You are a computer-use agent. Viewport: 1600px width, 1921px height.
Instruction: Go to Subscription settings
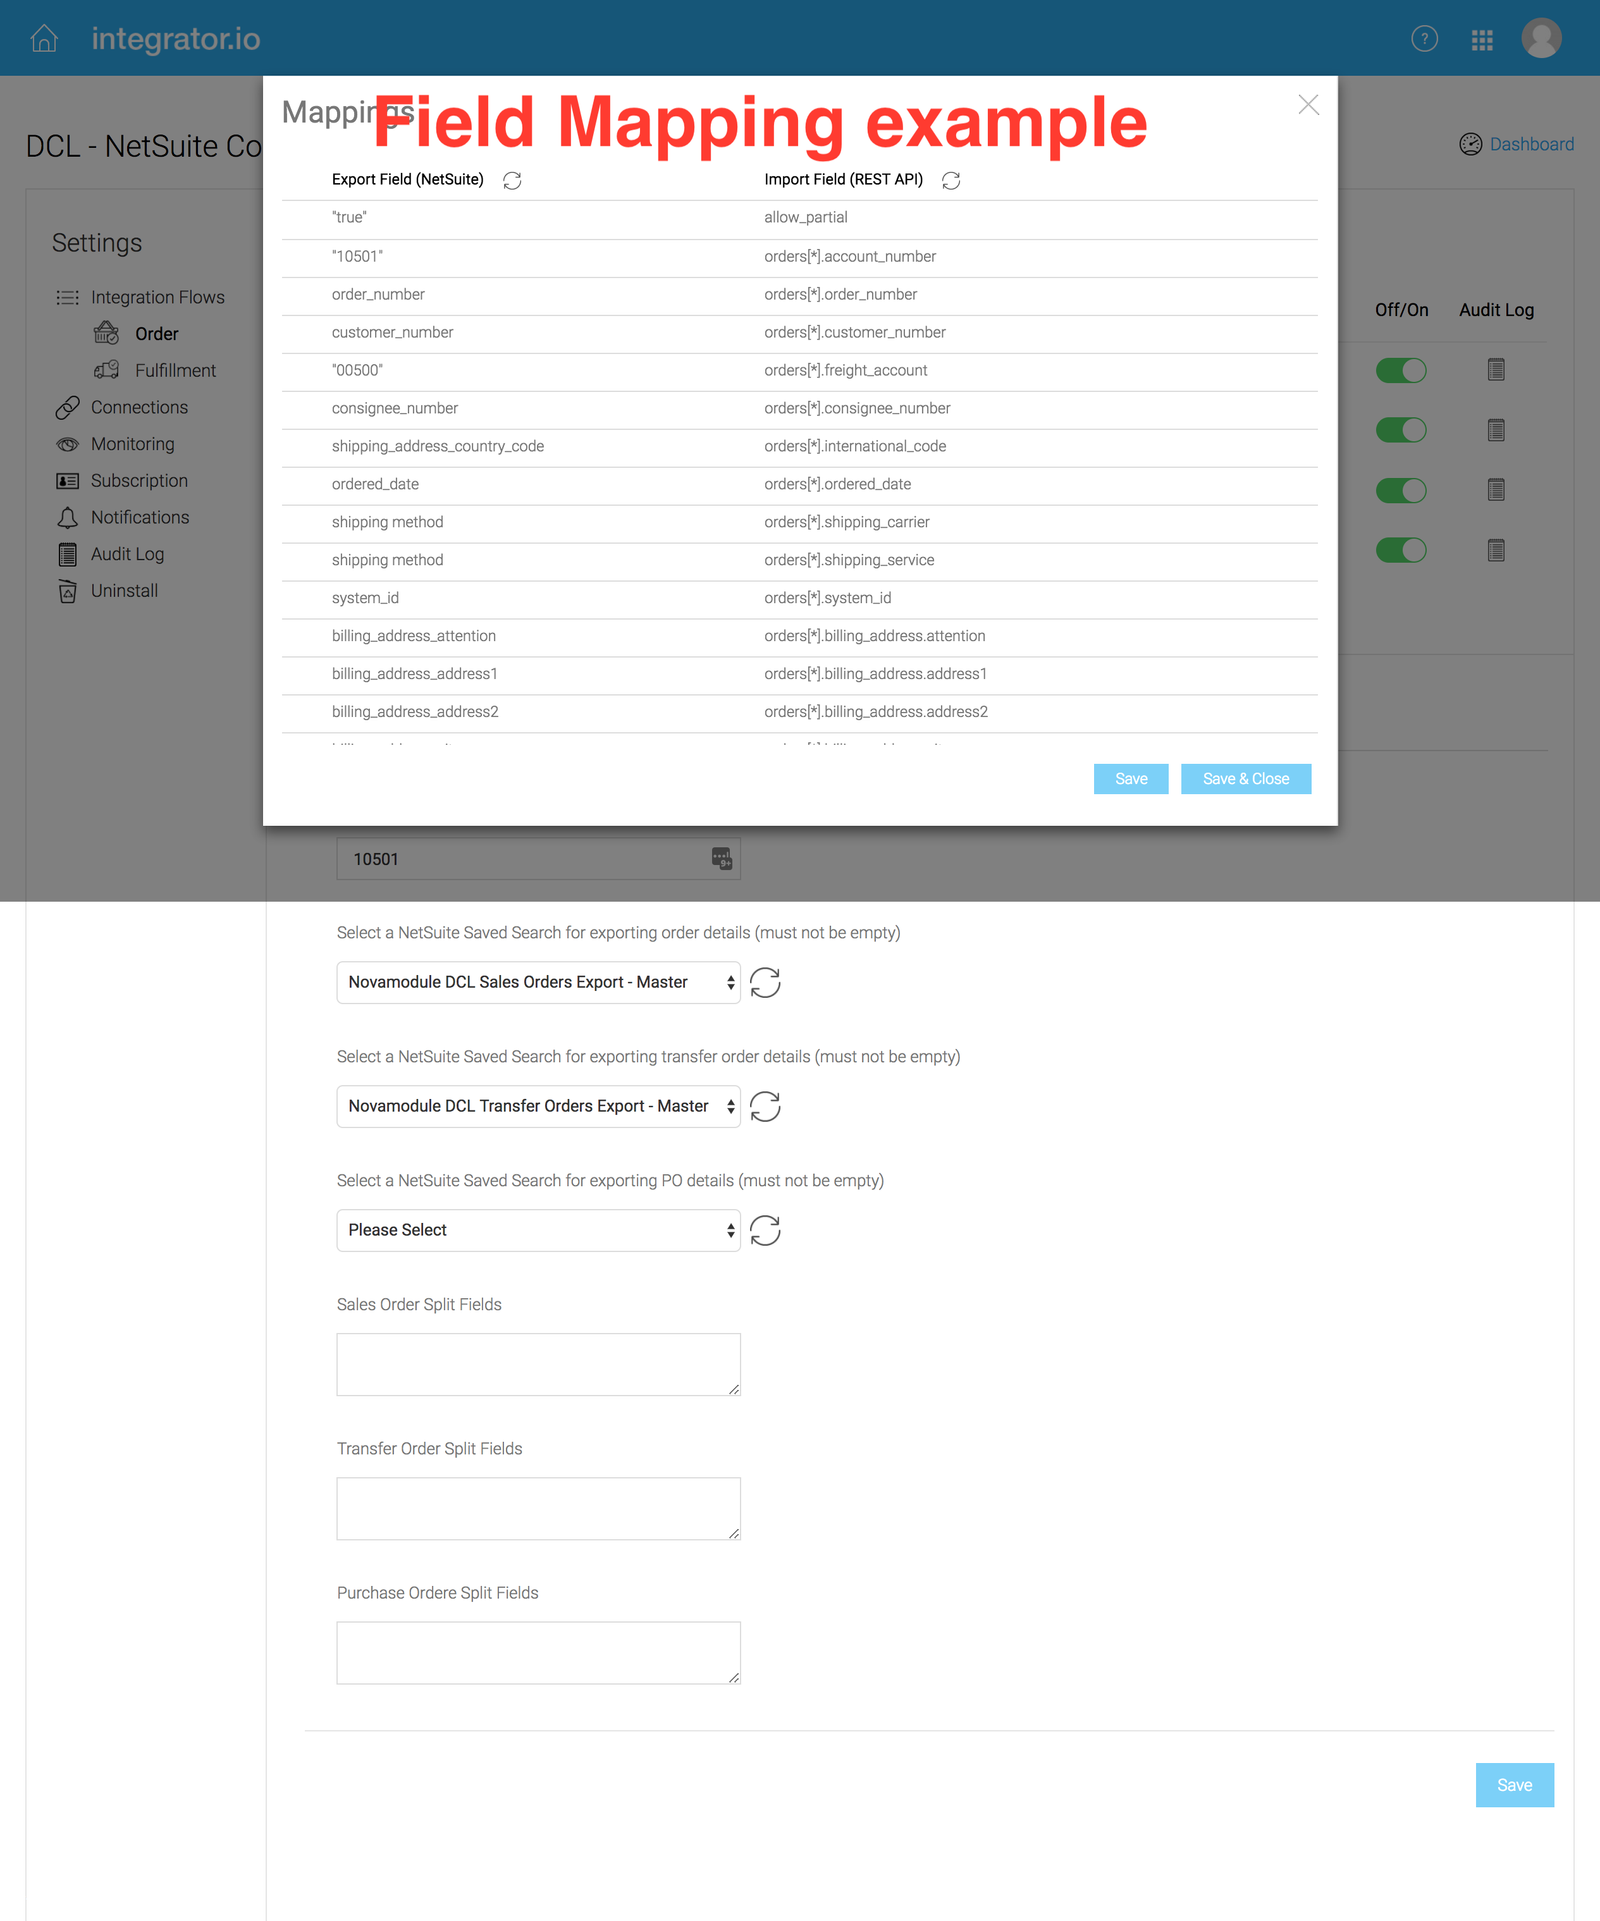pyautogui.click(x=139, y=481)
